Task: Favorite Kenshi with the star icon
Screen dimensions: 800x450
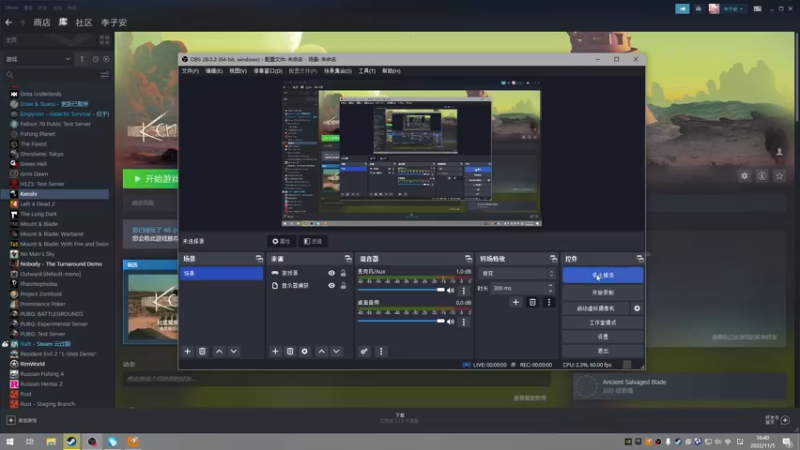Action: [x=779, y=176]
